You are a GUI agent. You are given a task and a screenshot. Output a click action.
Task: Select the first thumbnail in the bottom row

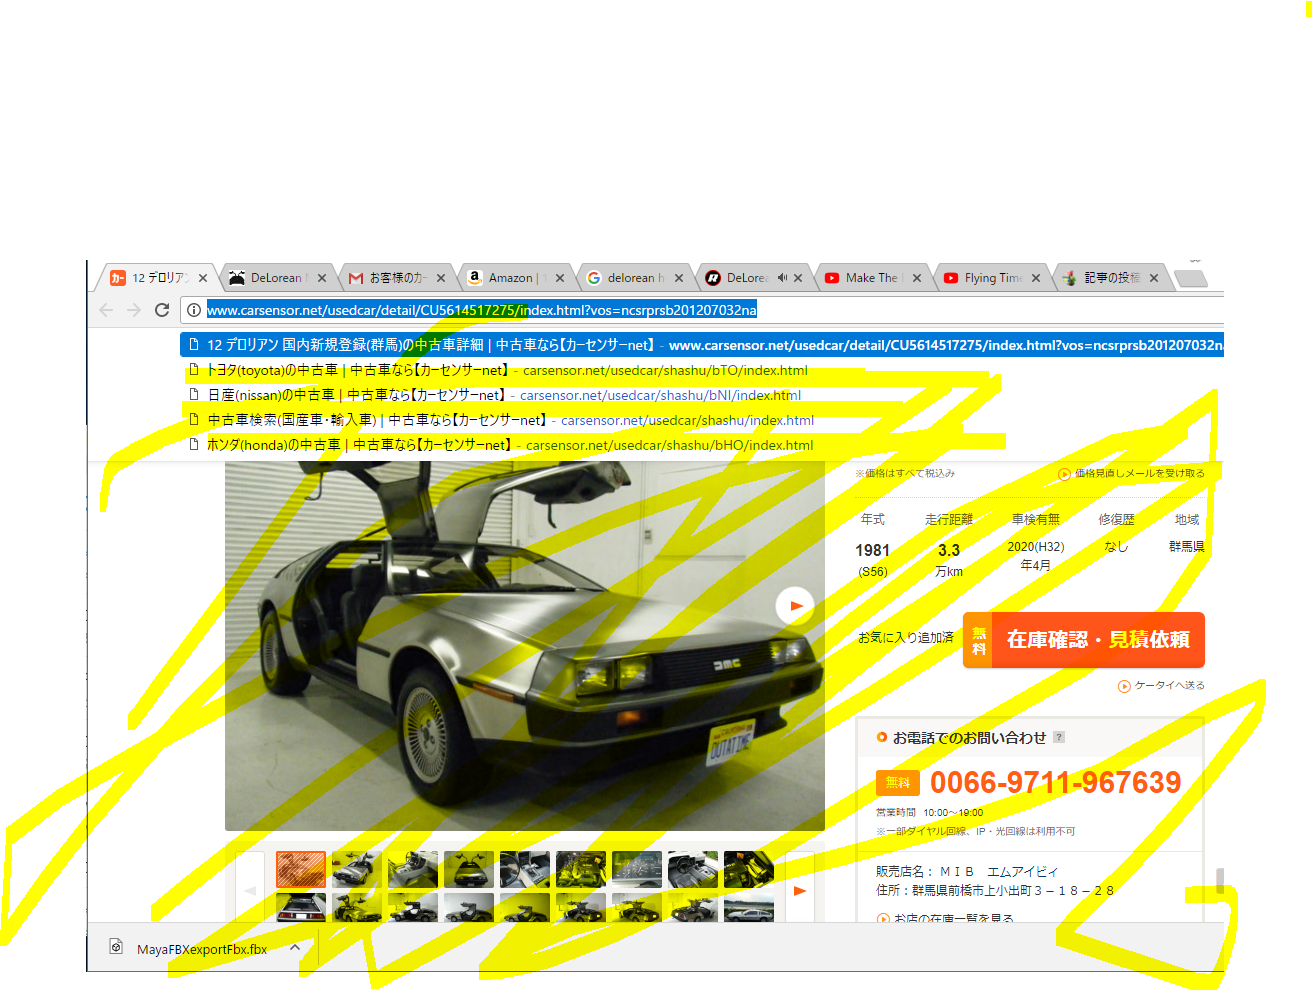301,907
